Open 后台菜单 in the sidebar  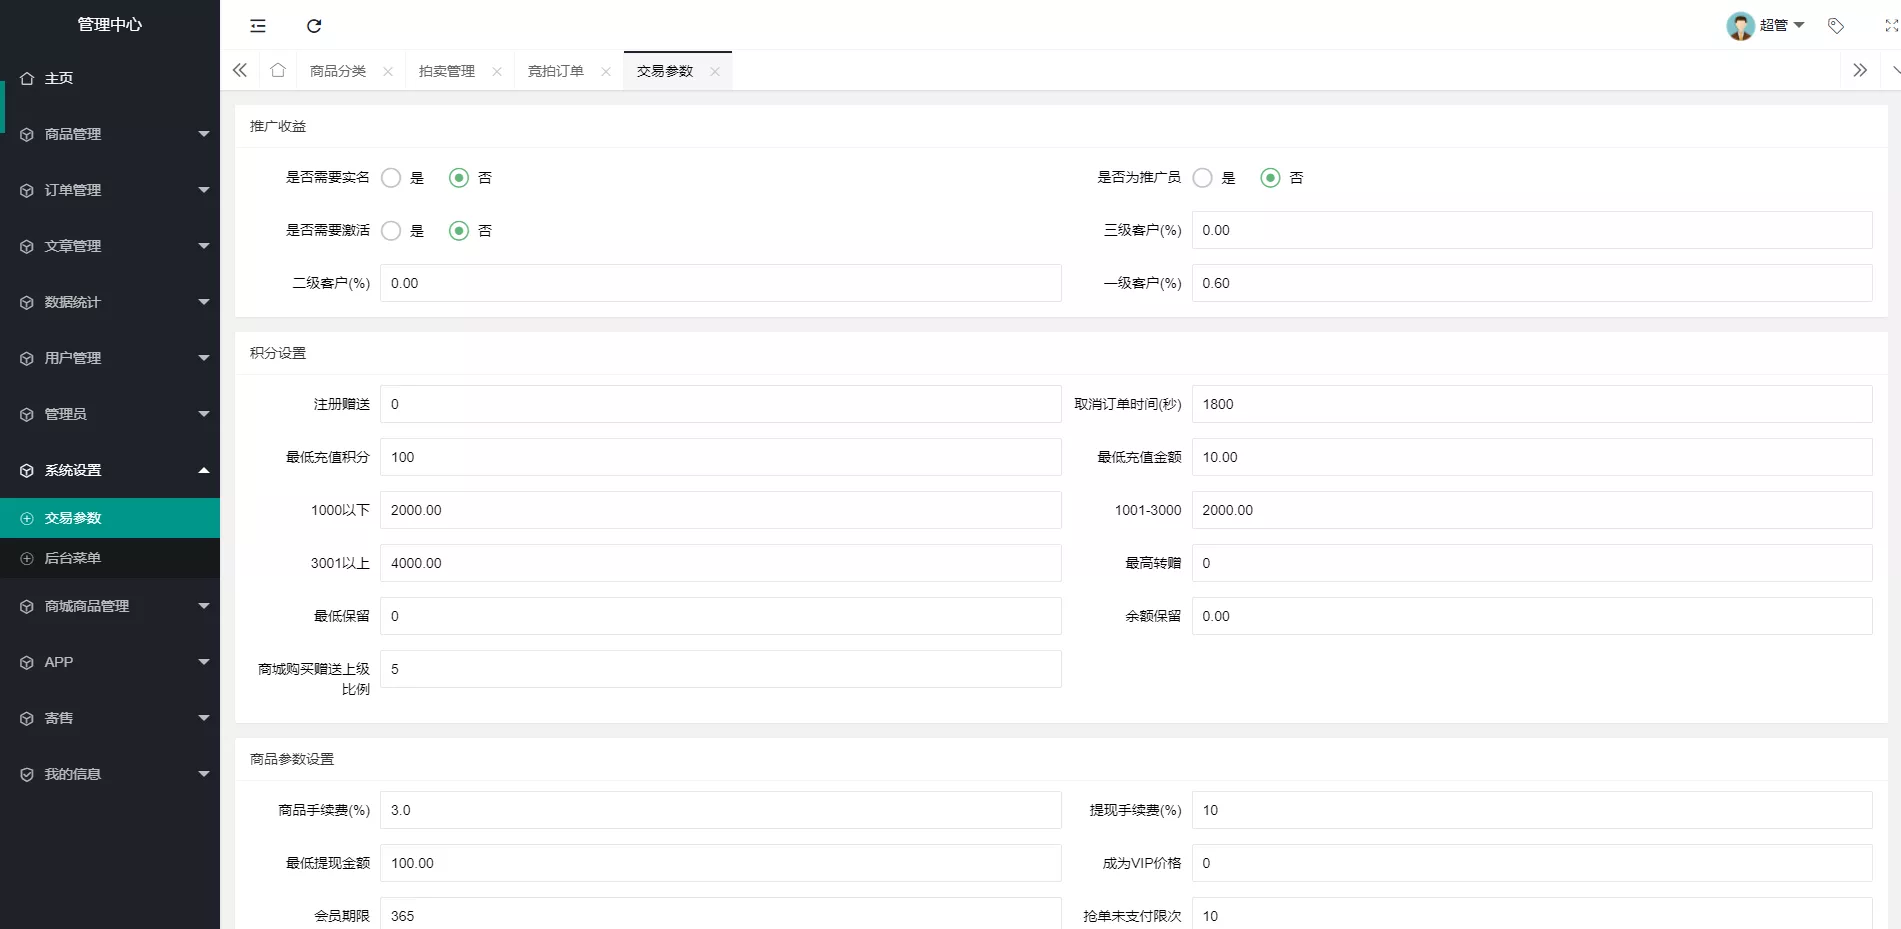(73, 558)
